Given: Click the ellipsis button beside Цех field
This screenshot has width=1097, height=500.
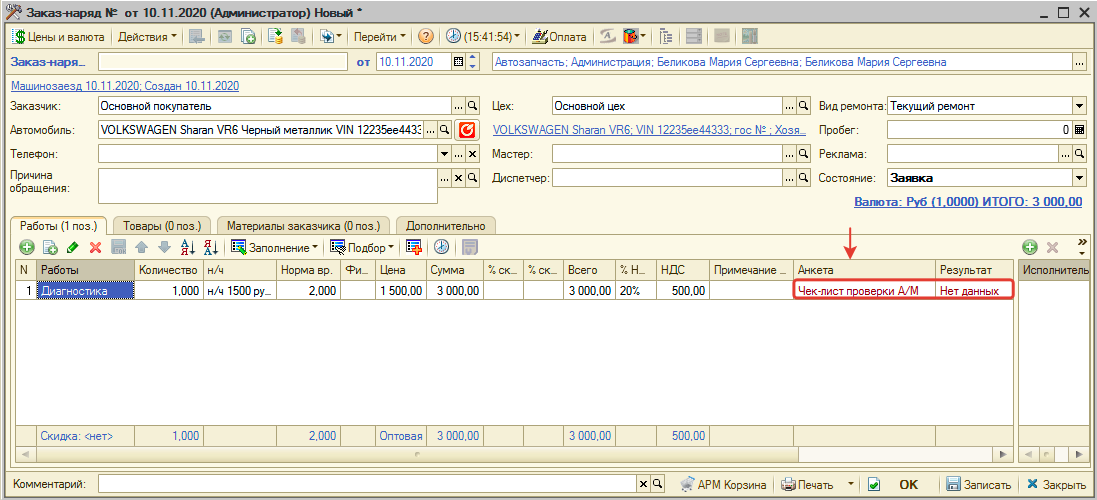Looking at the screenshot, I should (x=788, y=106).
